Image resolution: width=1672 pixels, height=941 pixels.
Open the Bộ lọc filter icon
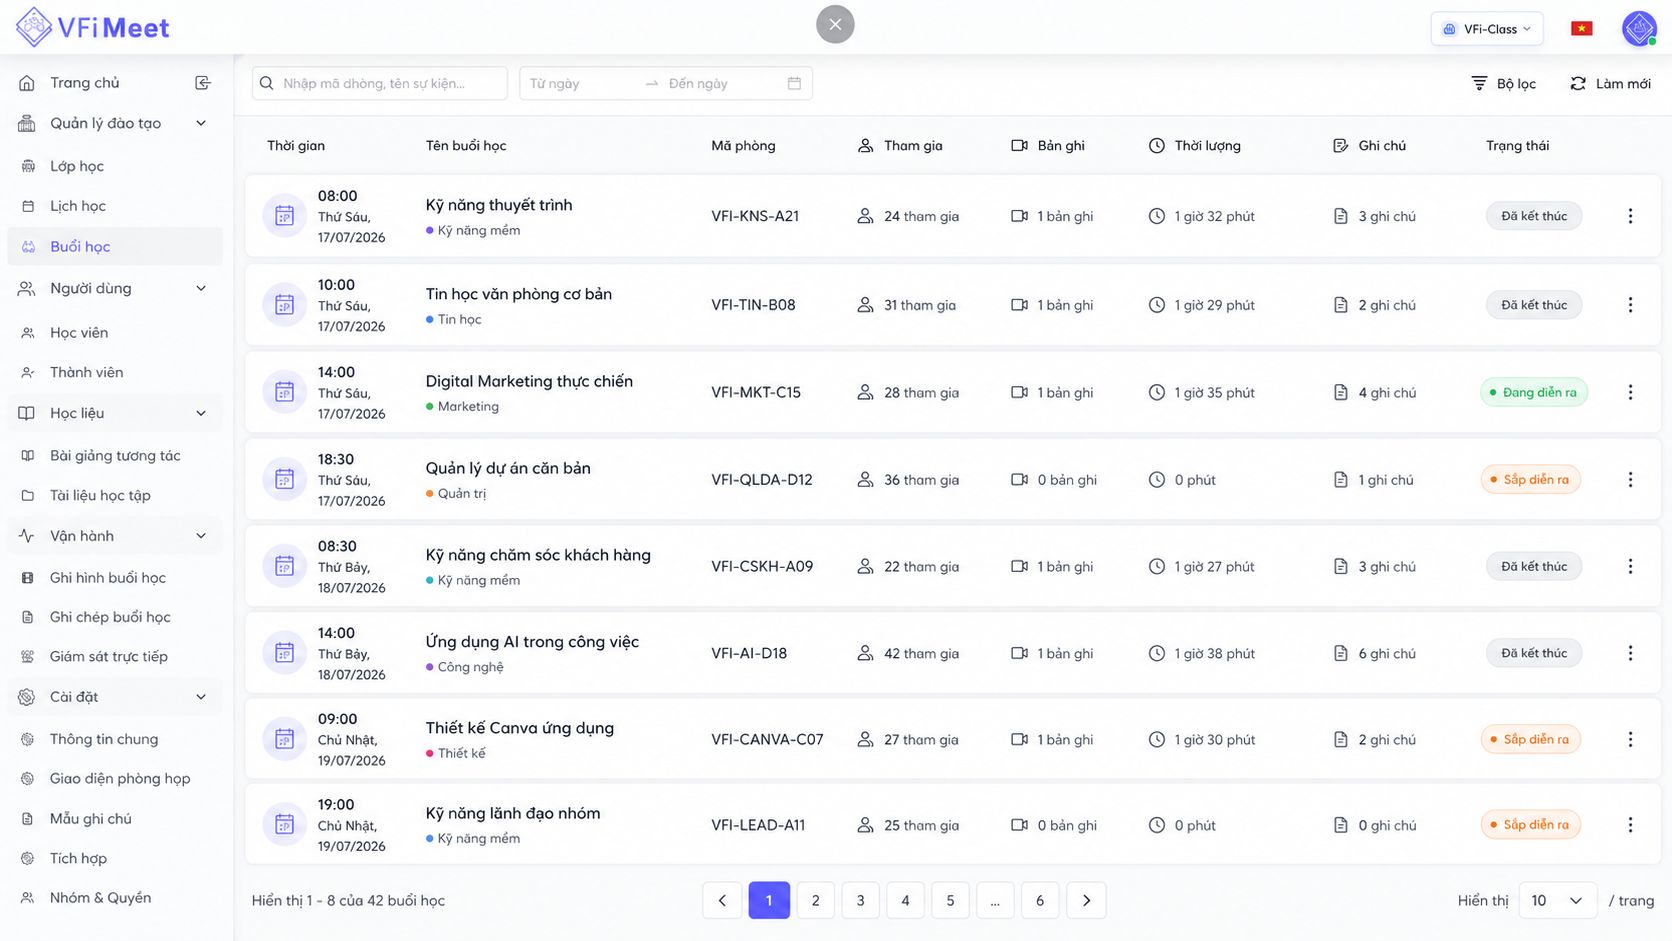click(1479, 83)
